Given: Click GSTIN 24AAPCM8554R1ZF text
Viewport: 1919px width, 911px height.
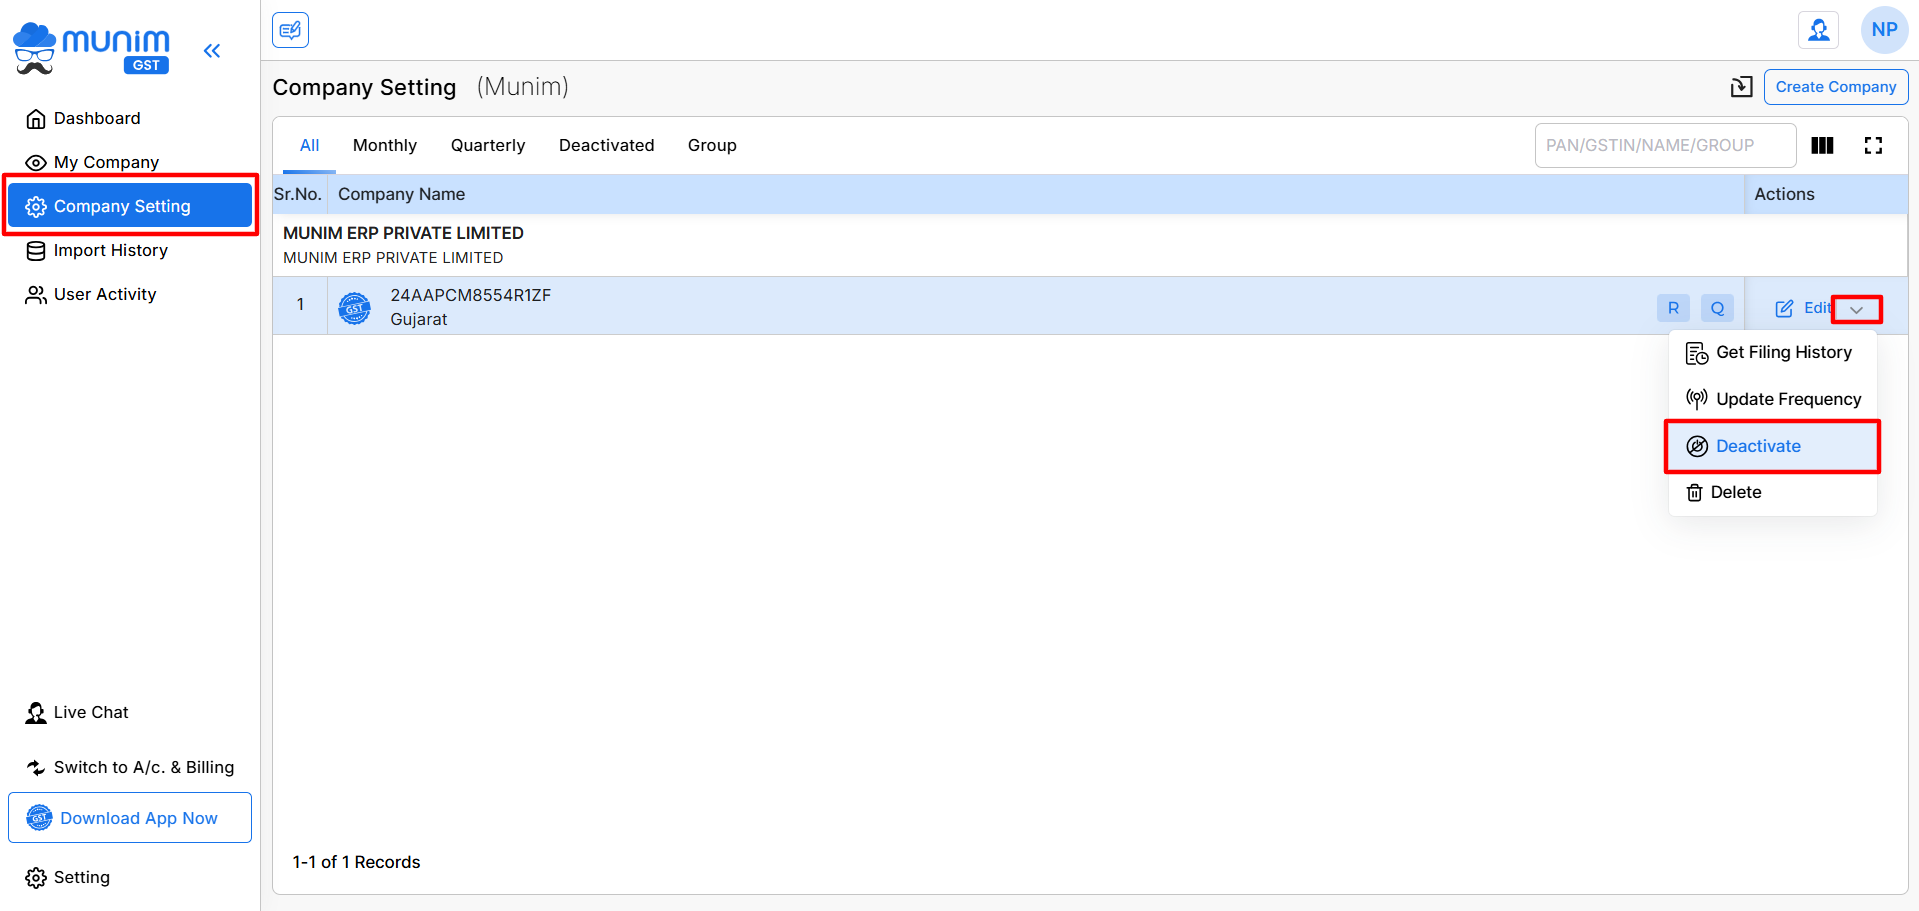Looking at the screenshot, I should point(470,295).
